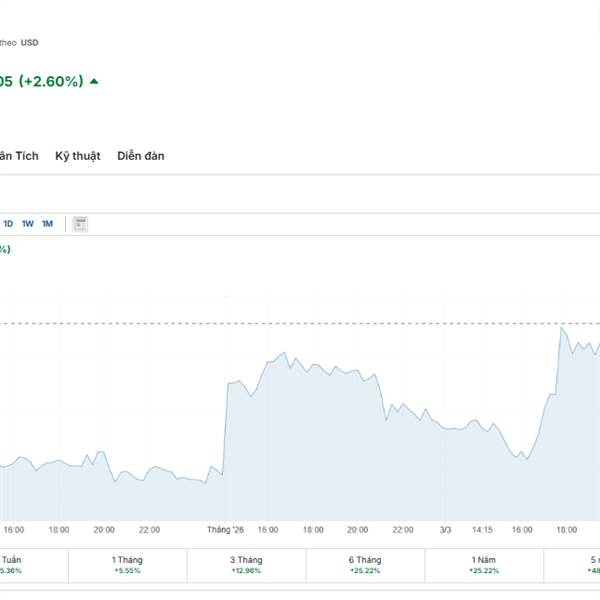Image resolution: width=600 pixels, height=600 pixels.
Task: Select the 1D chart interval
Action: coord(8,223)
